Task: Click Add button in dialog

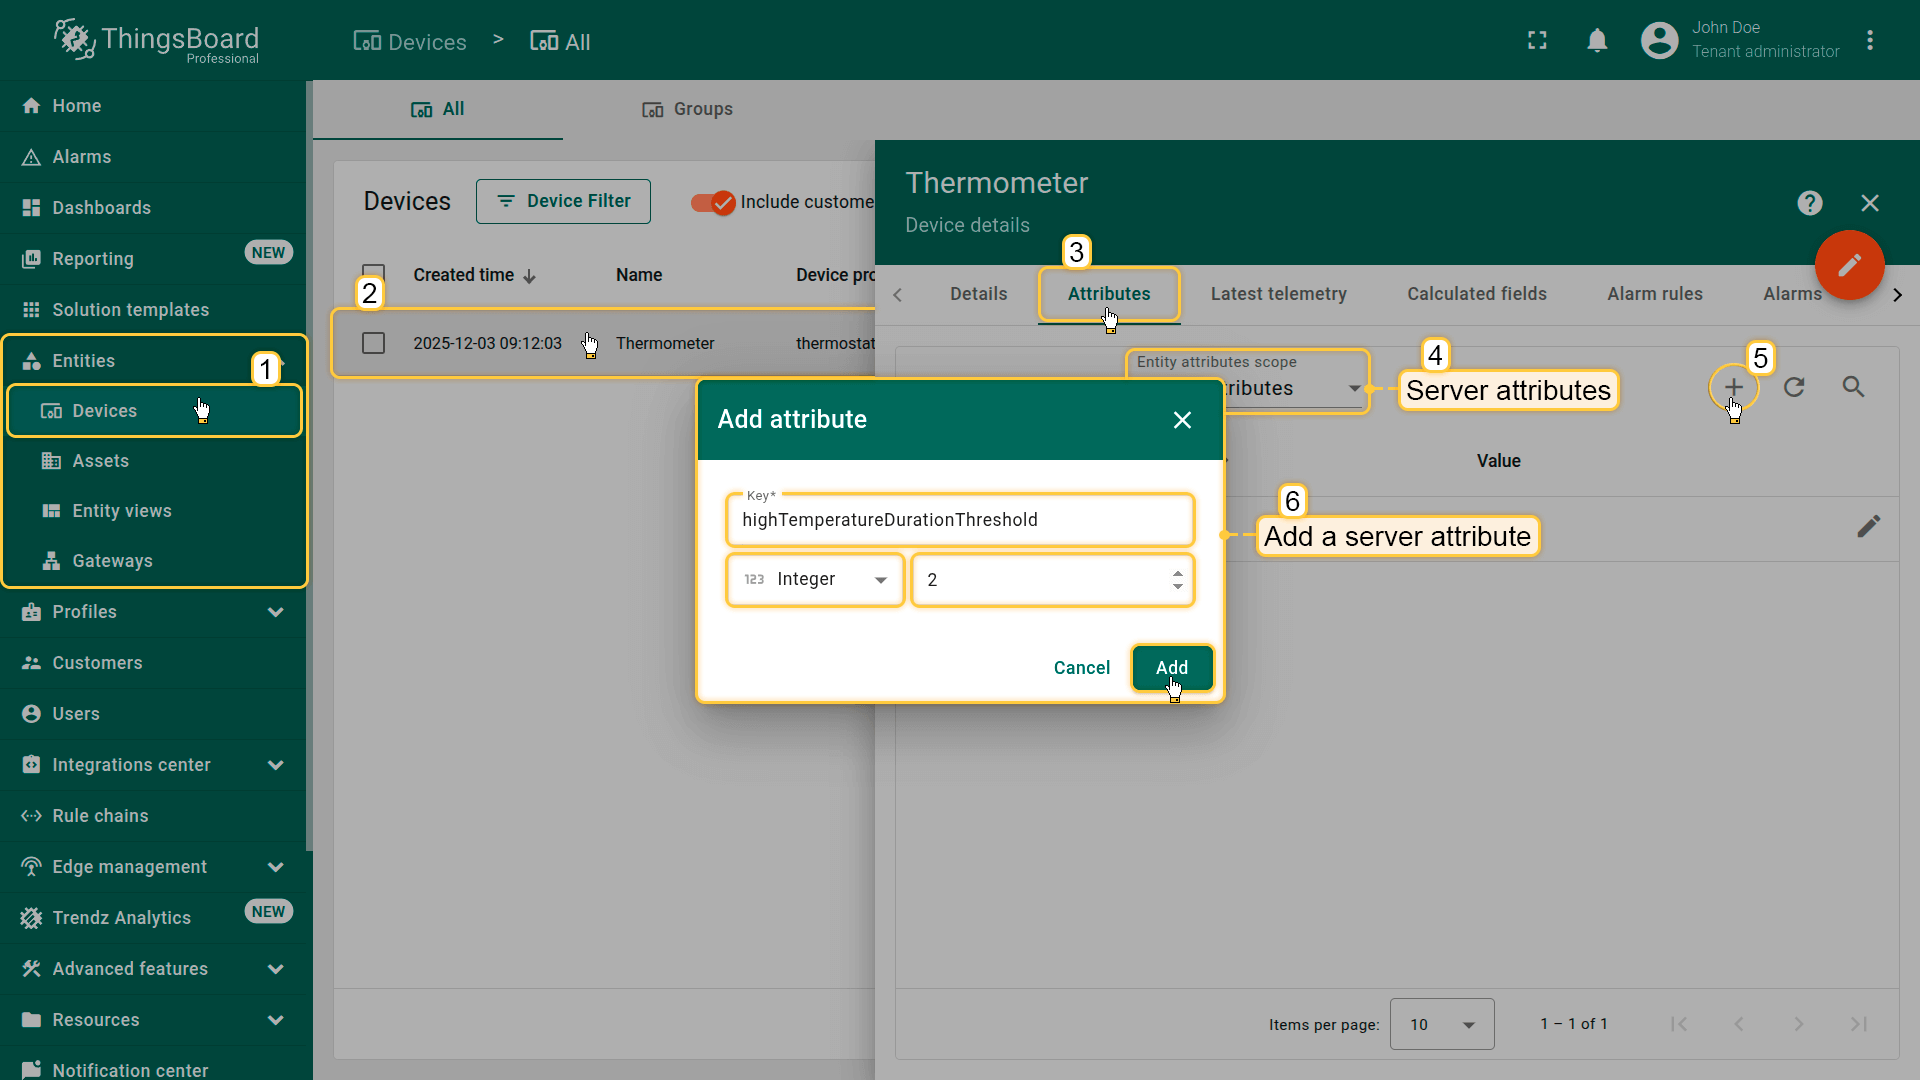Action: point(1171,667)
